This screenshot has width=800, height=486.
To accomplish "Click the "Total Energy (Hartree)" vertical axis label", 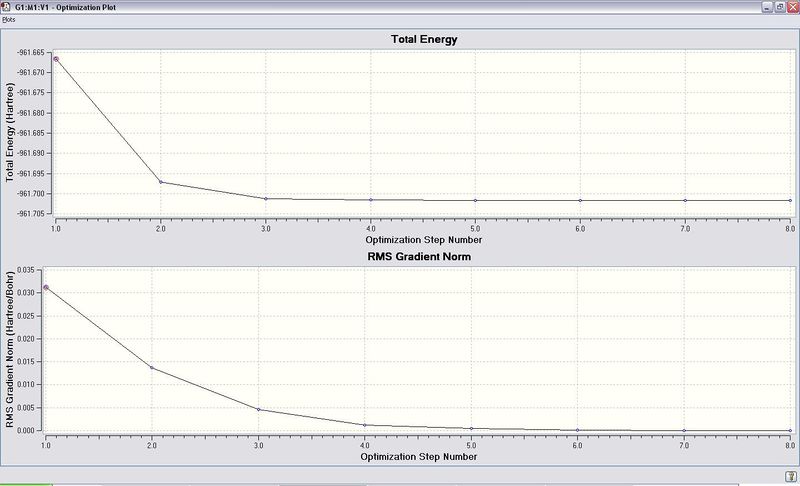I will click(9, 133).
